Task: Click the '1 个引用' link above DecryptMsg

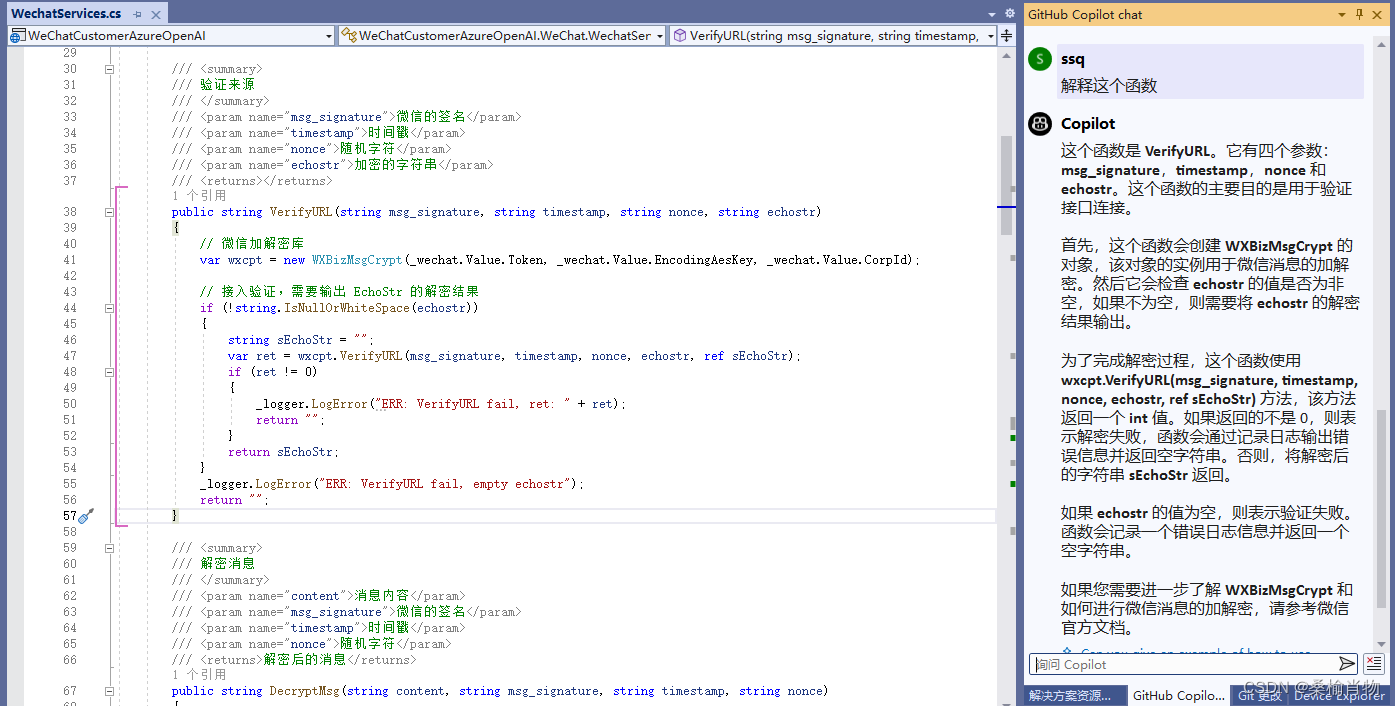Action: [199, 675]
